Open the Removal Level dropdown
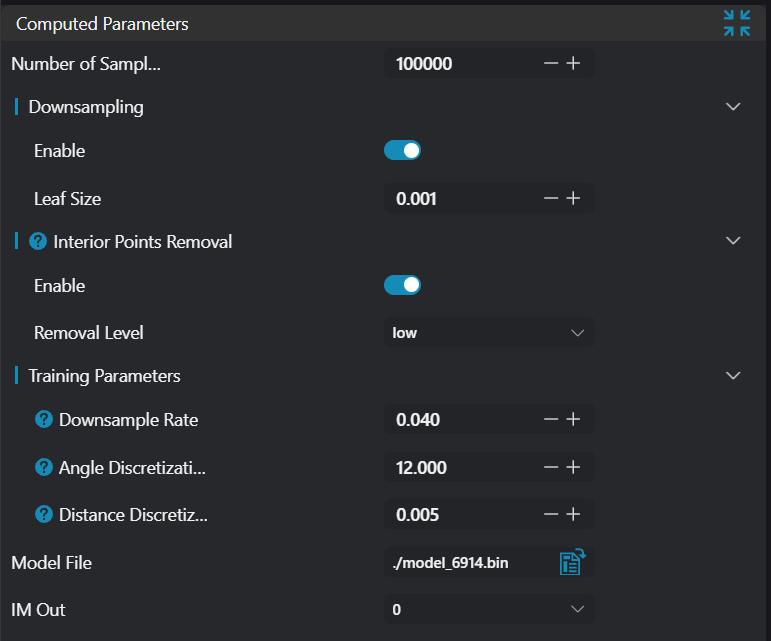771x641 pixels. click(489, 333)
